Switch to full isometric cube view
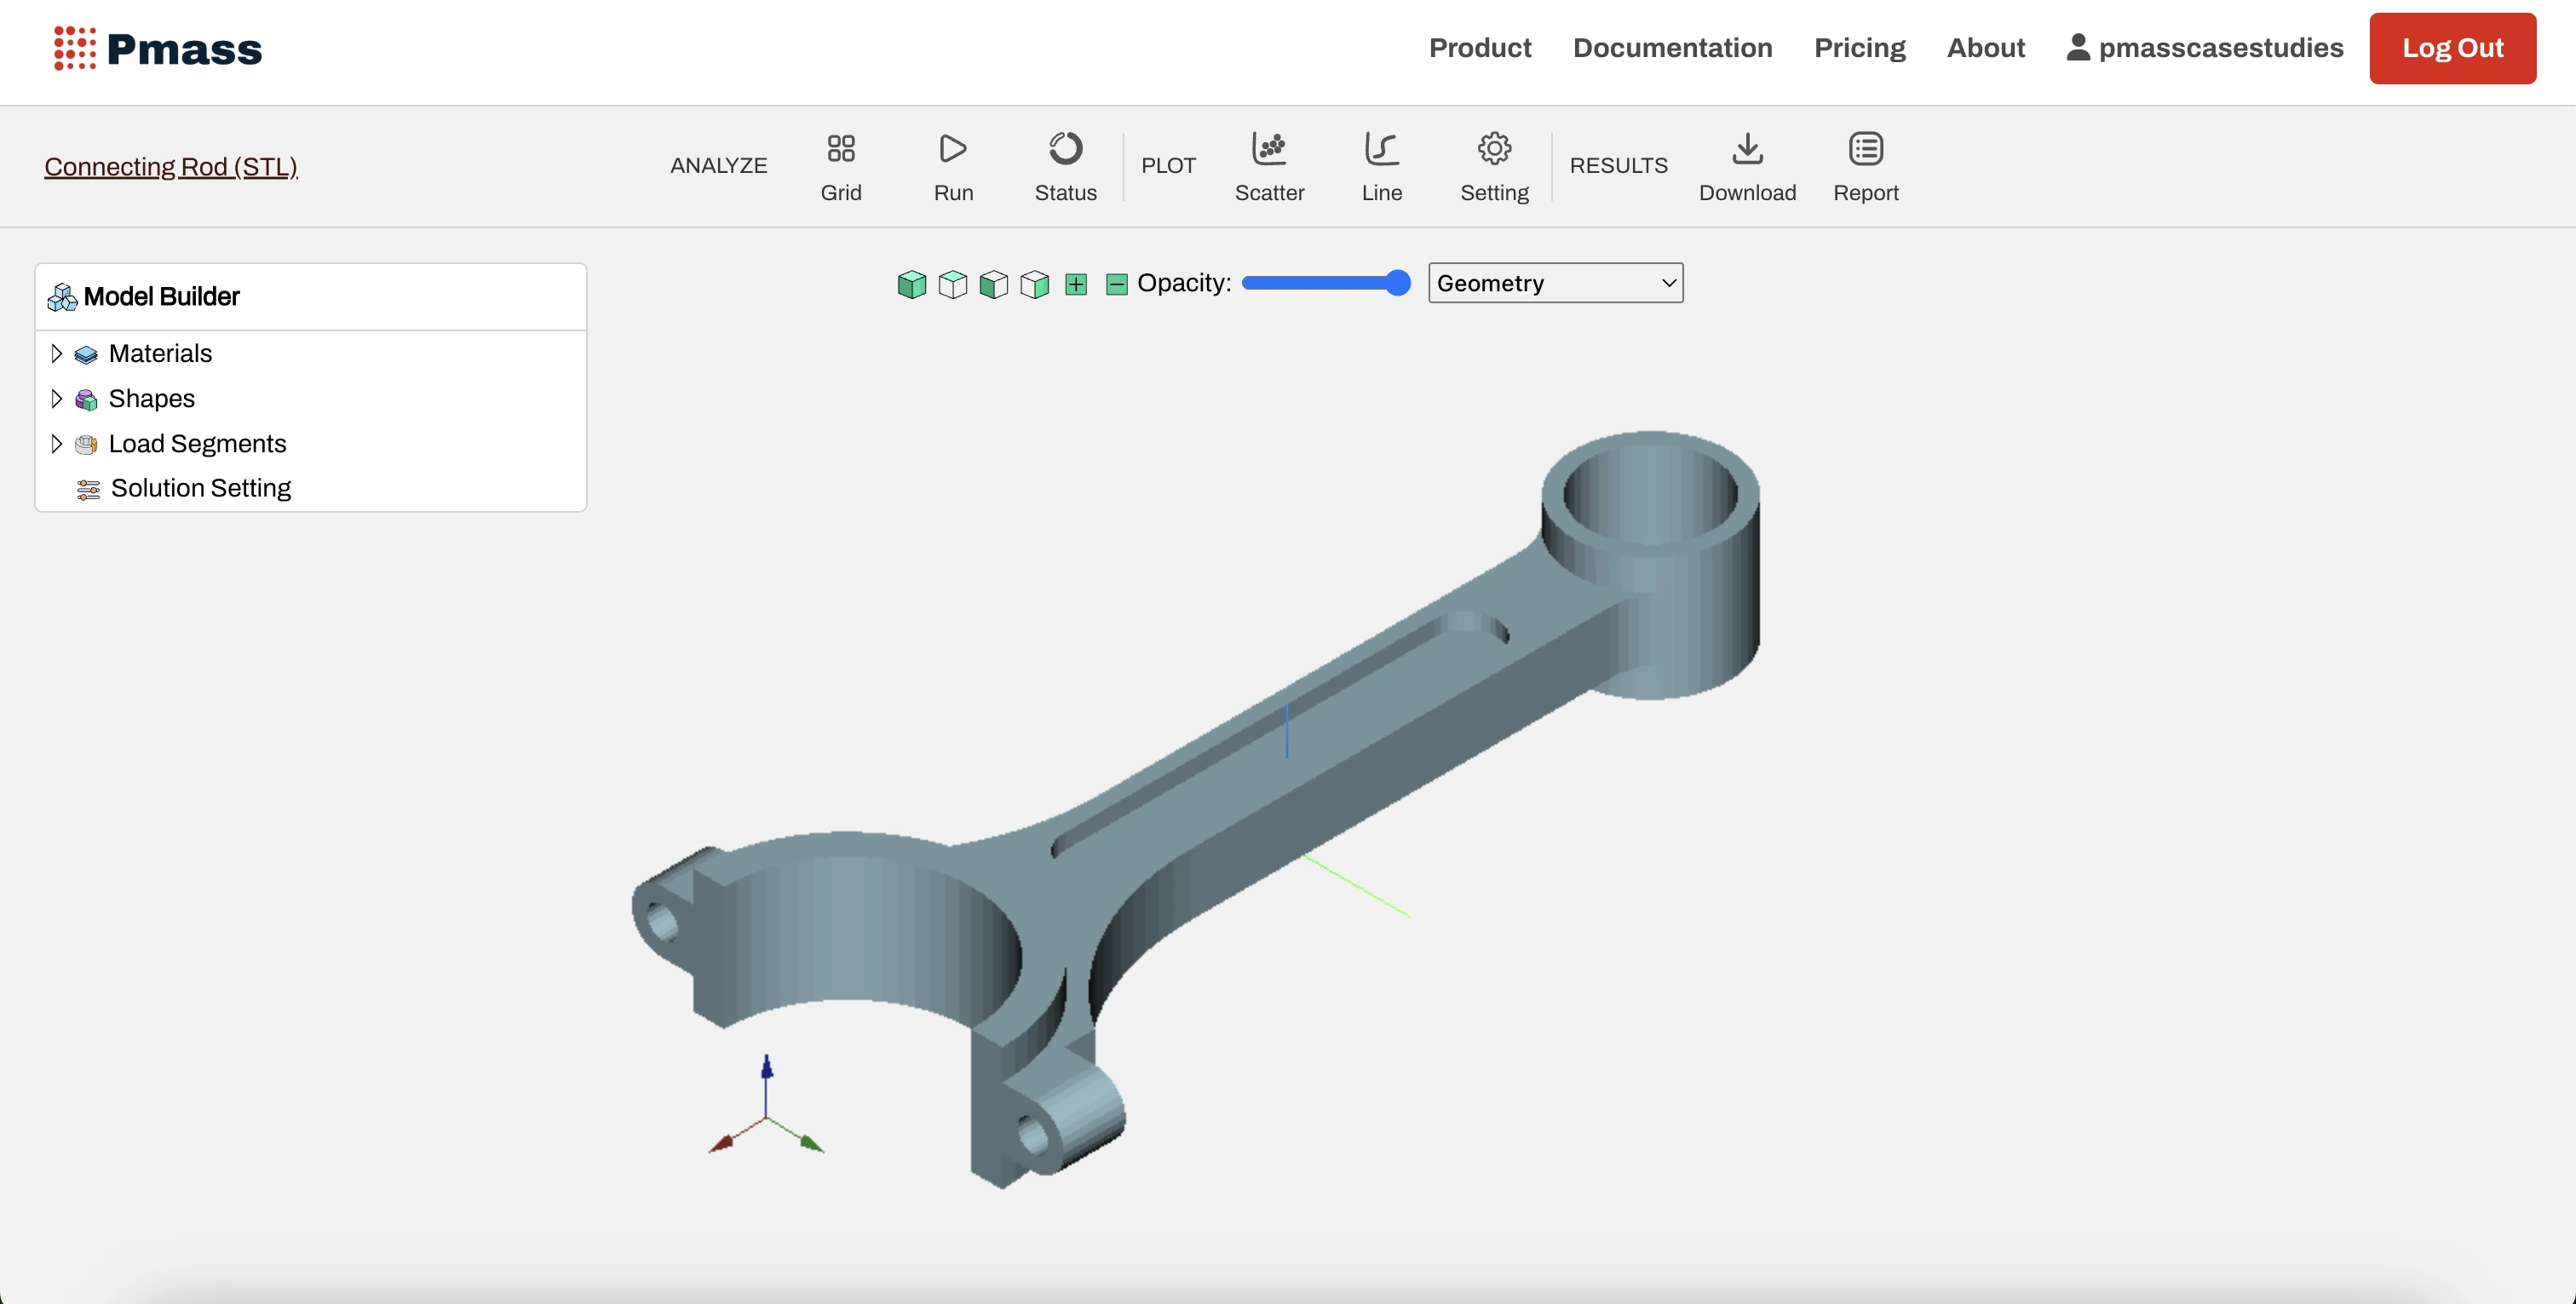The height and width of the screenshot is (1304, 2576). click(911, 284)
